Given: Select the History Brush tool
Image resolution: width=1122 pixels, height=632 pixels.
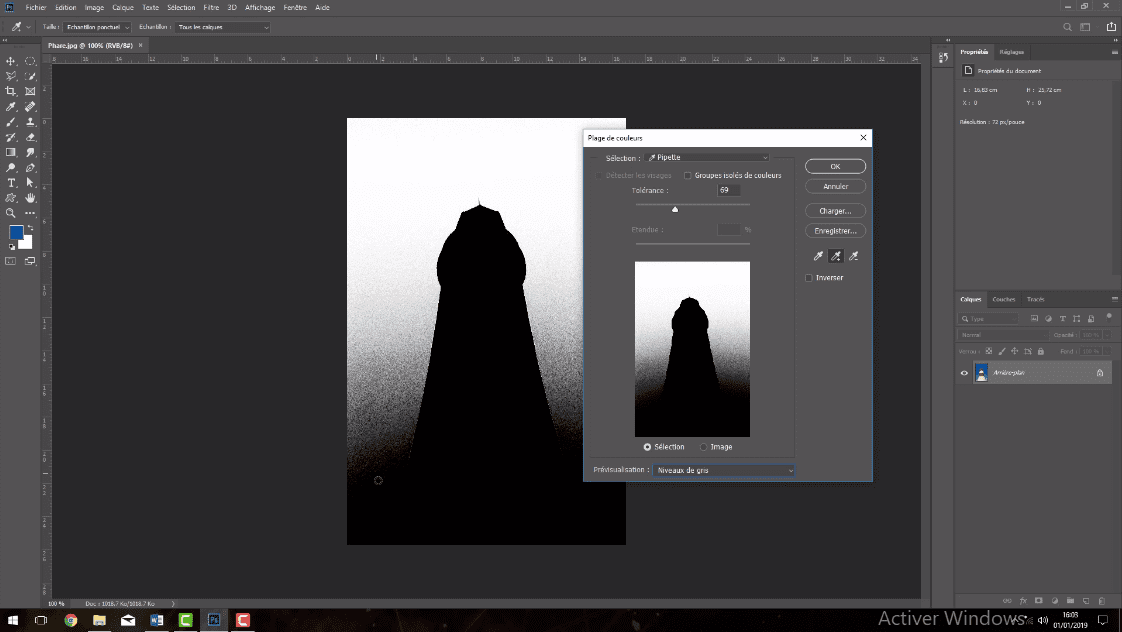Looking at the screenshot, I should click(x=11, y=137).
